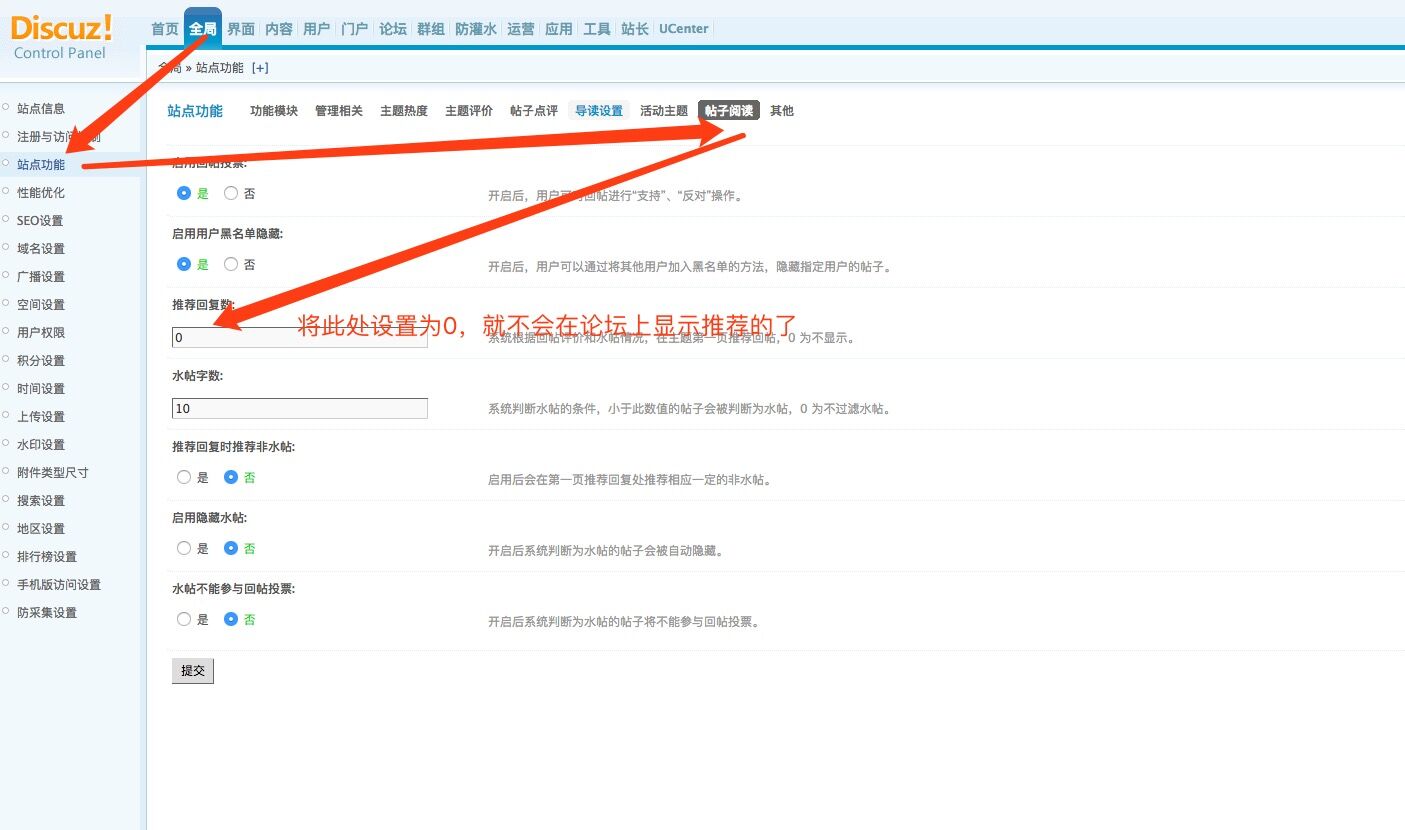Select 是 for 启用用户黑名单隐藏

(184, 265)
